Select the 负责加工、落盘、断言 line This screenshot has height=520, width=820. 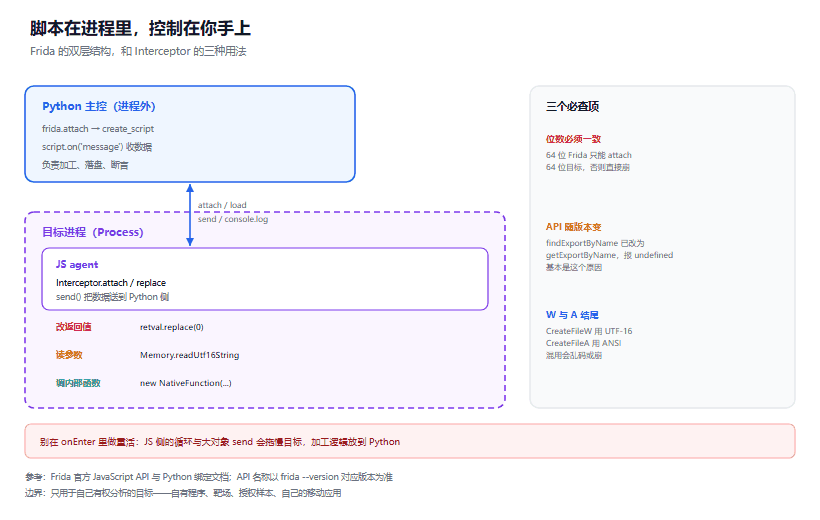coord(85,165)
